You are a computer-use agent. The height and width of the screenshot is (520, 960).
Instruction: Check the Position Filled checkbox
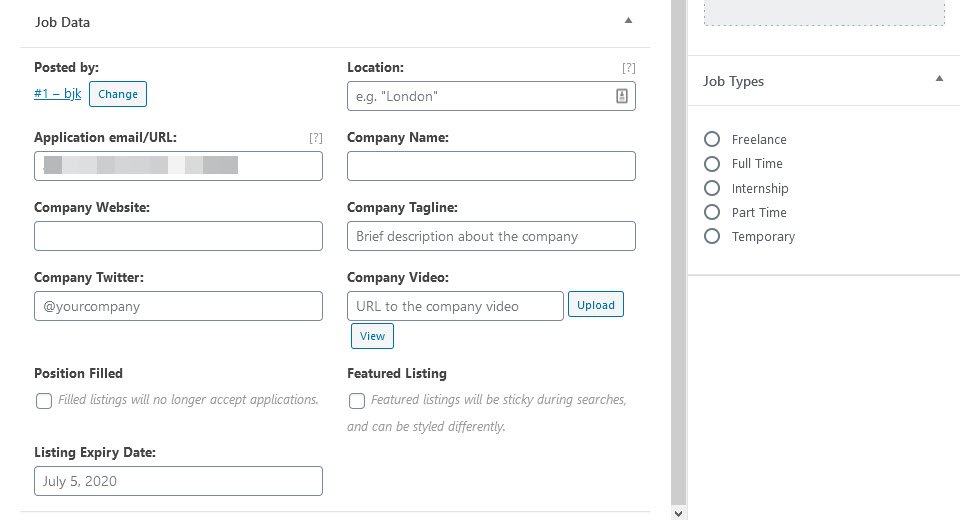[43, 401]
